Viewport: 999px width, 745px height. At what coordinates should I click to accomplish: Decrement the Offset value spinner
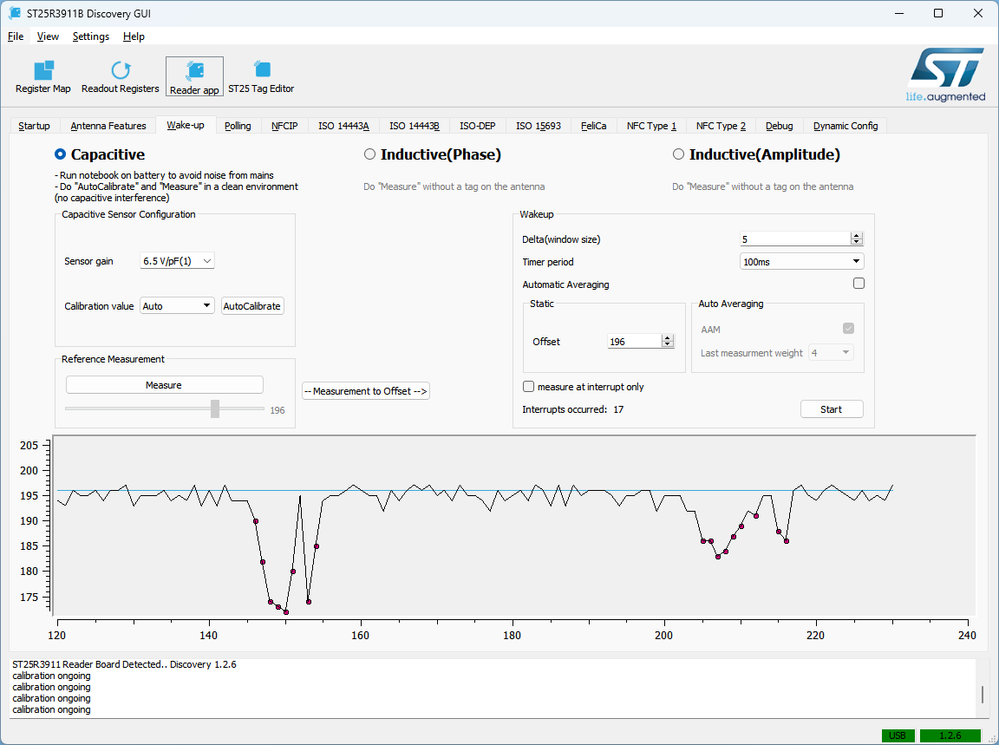667,345
